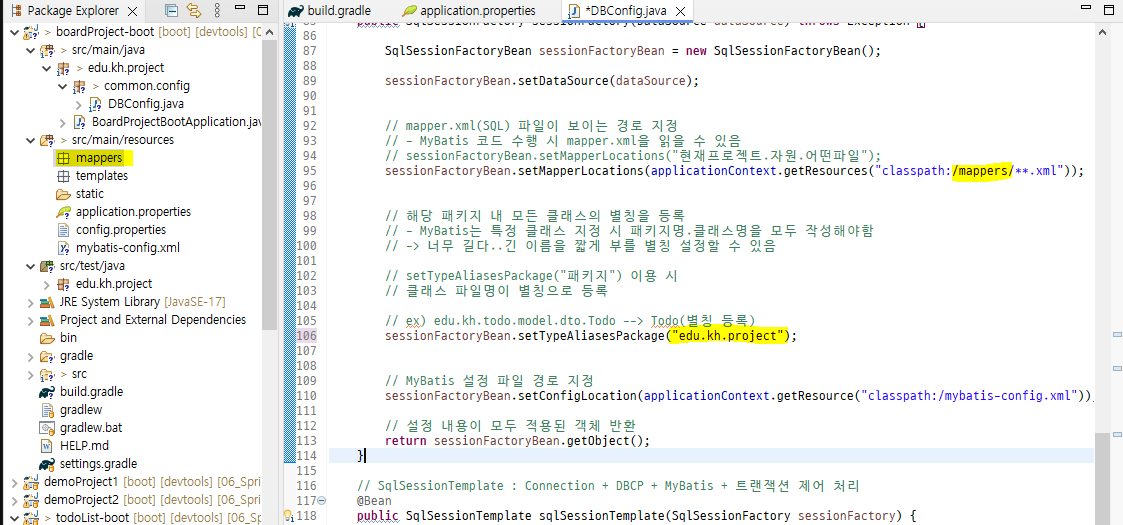
Task: Click line number 106 in the gutter
Action: point(306,335)
